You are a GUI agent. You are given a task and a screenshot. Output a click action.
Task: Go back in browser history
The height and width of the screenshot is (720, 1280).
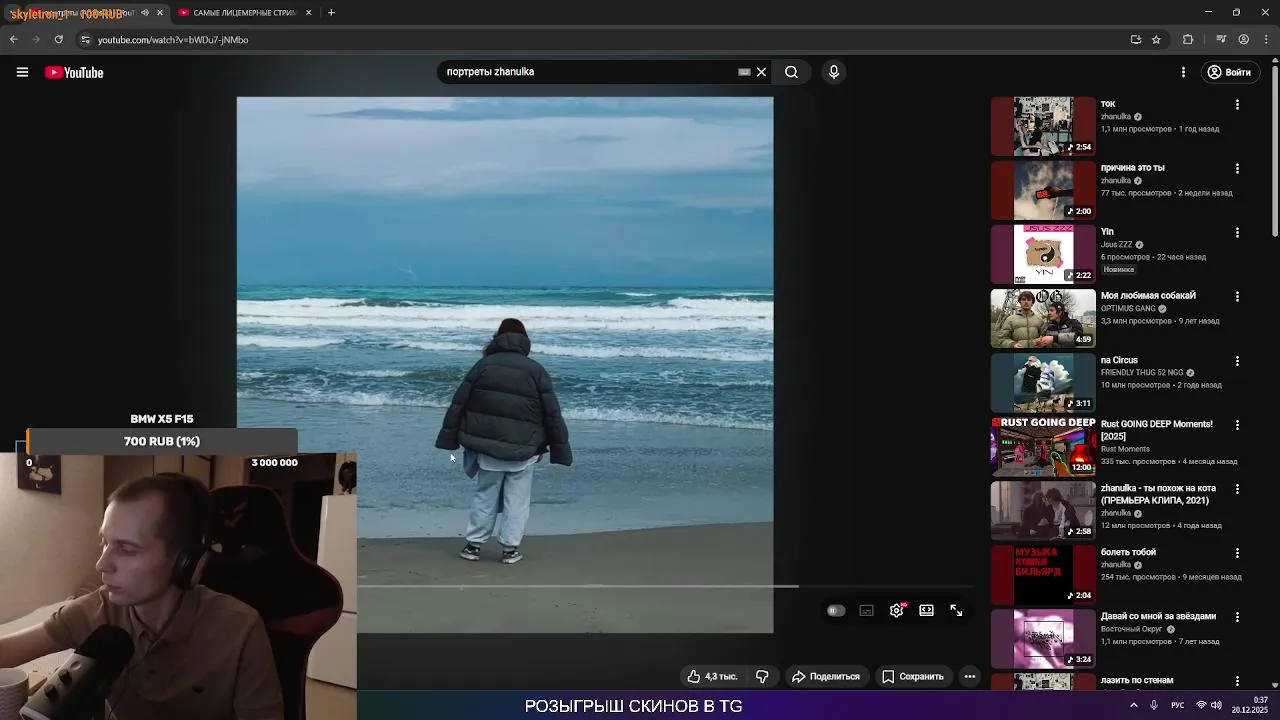click(x=13, y=40)
